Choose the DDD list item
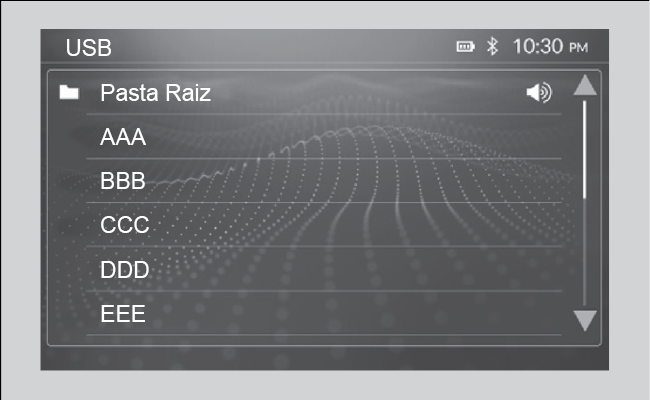 (x=125, y=269)
